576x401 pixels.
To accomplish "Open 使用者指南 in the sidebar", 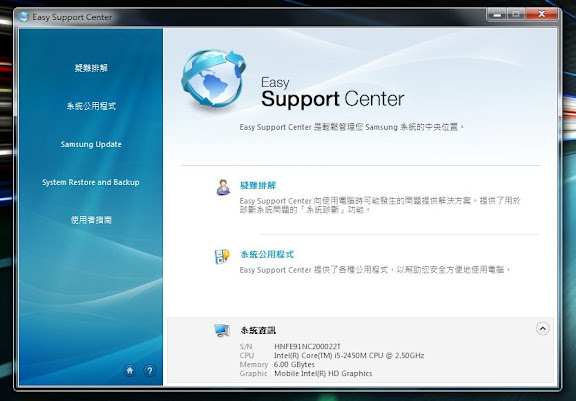I will click(x=91, y=220).
